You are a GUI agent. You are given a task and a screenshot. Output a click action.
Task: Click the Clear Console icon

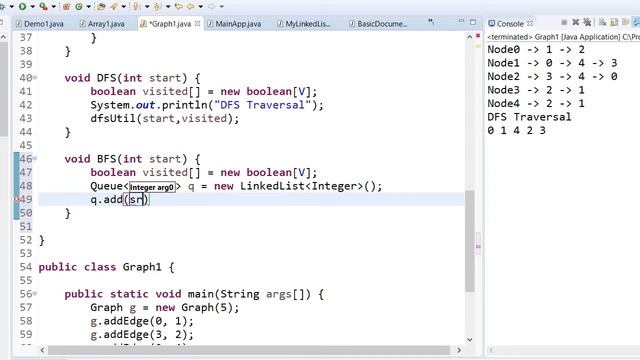pos(602,22)
